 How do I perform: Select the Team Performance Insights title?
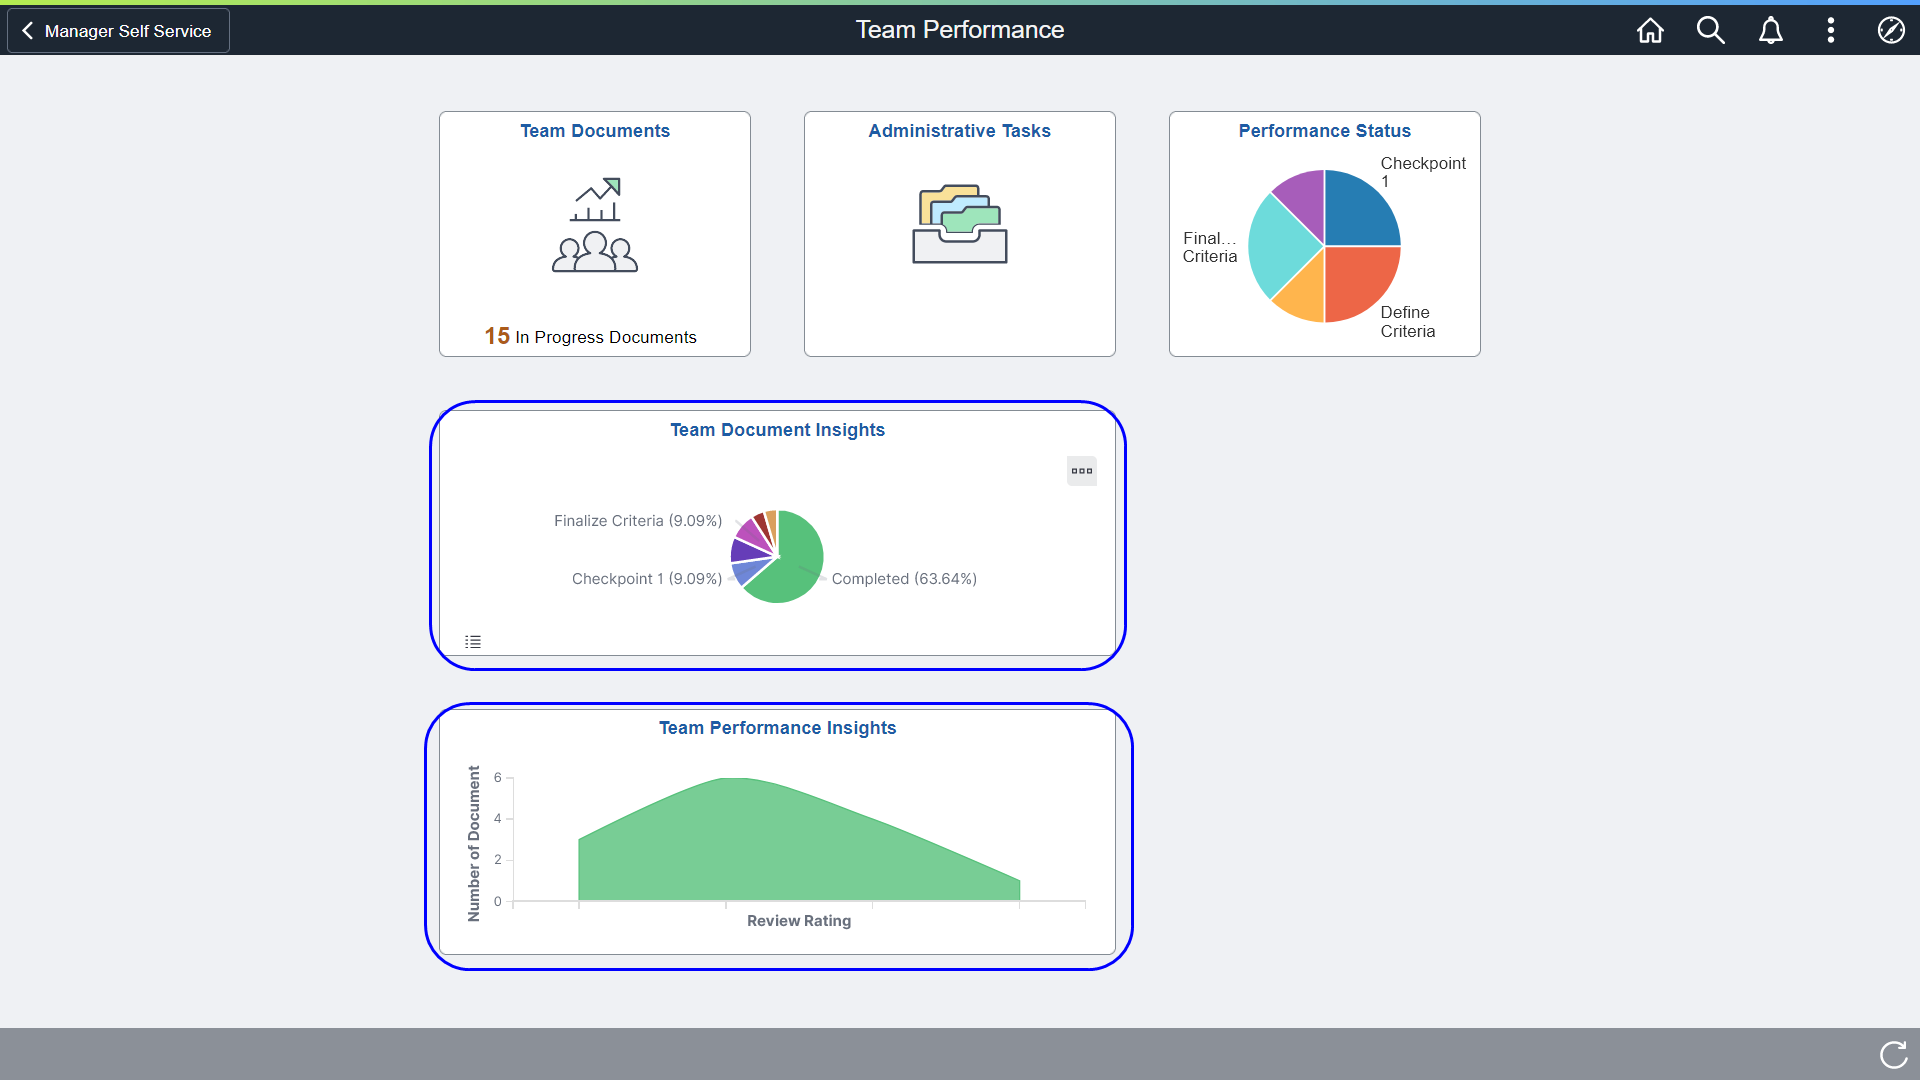pyautogui.click(x=777, y=728)
